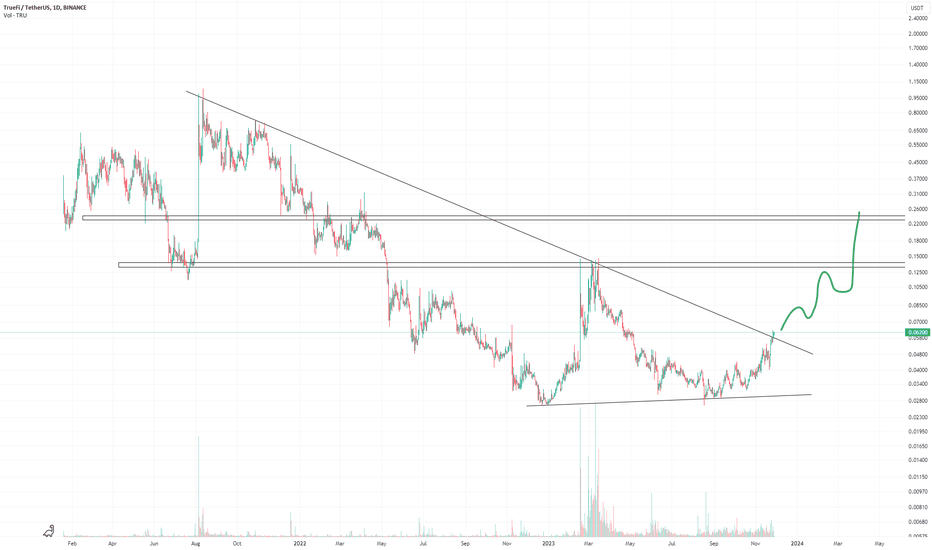The height and width of the screenshot is (550, 932).
Task: Click the TradingView logo in the bottom-left corner
Action: pyautogui.click(x=49, y=529)
